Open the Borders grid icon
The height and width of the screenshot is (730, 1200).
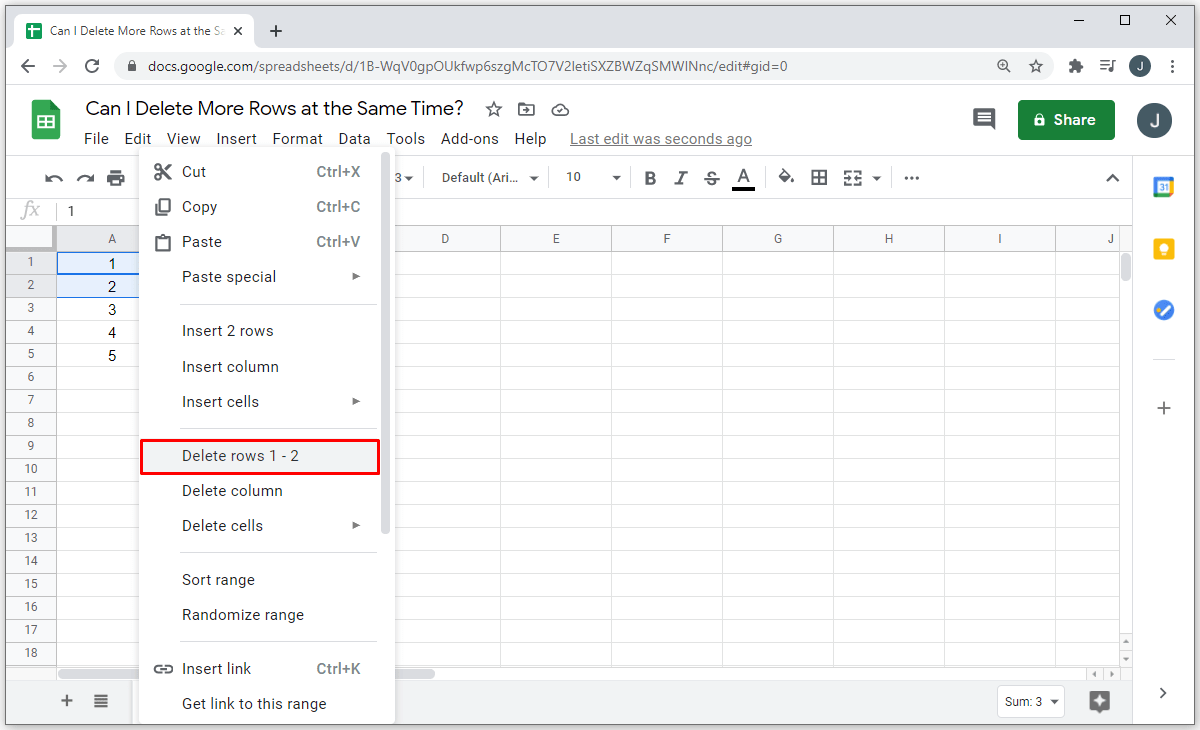(819, 178)
